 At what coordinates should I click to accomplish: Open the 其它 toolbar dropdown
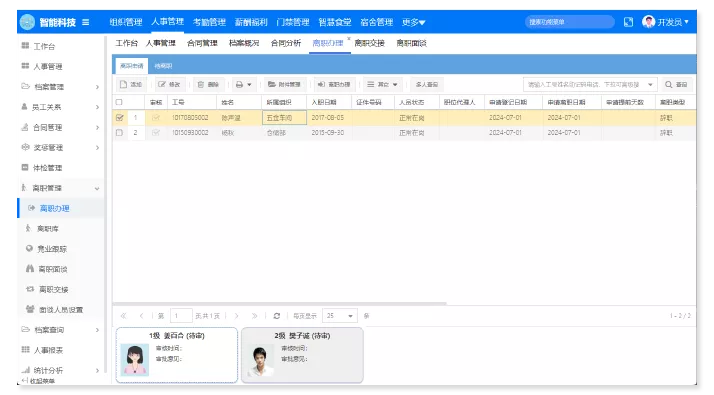[382, 84]
